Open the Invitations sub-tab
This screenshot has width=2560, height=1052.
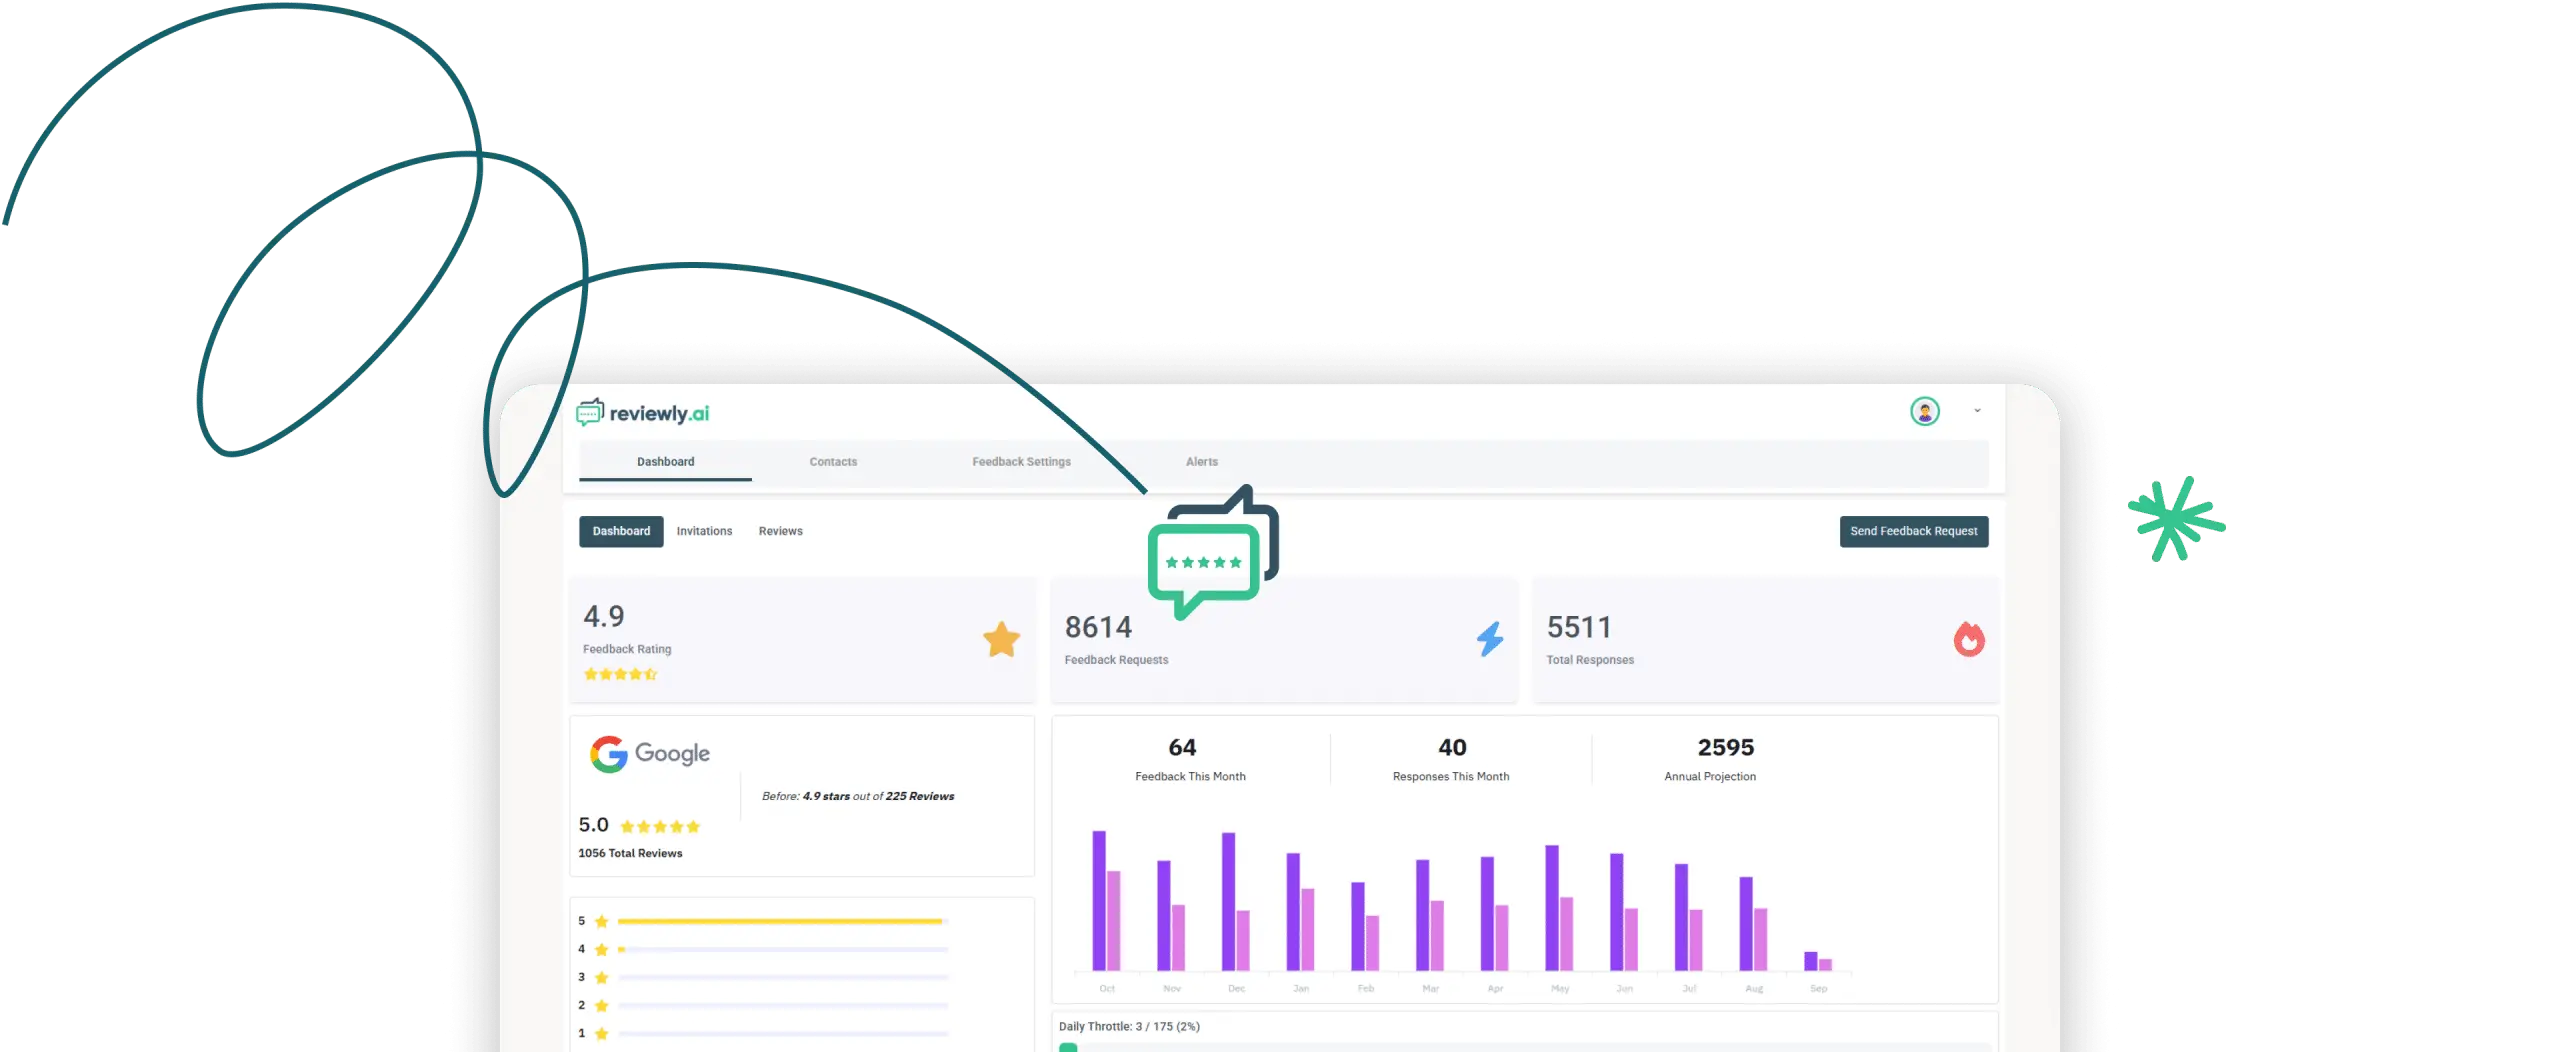click(x=704, y=531)
